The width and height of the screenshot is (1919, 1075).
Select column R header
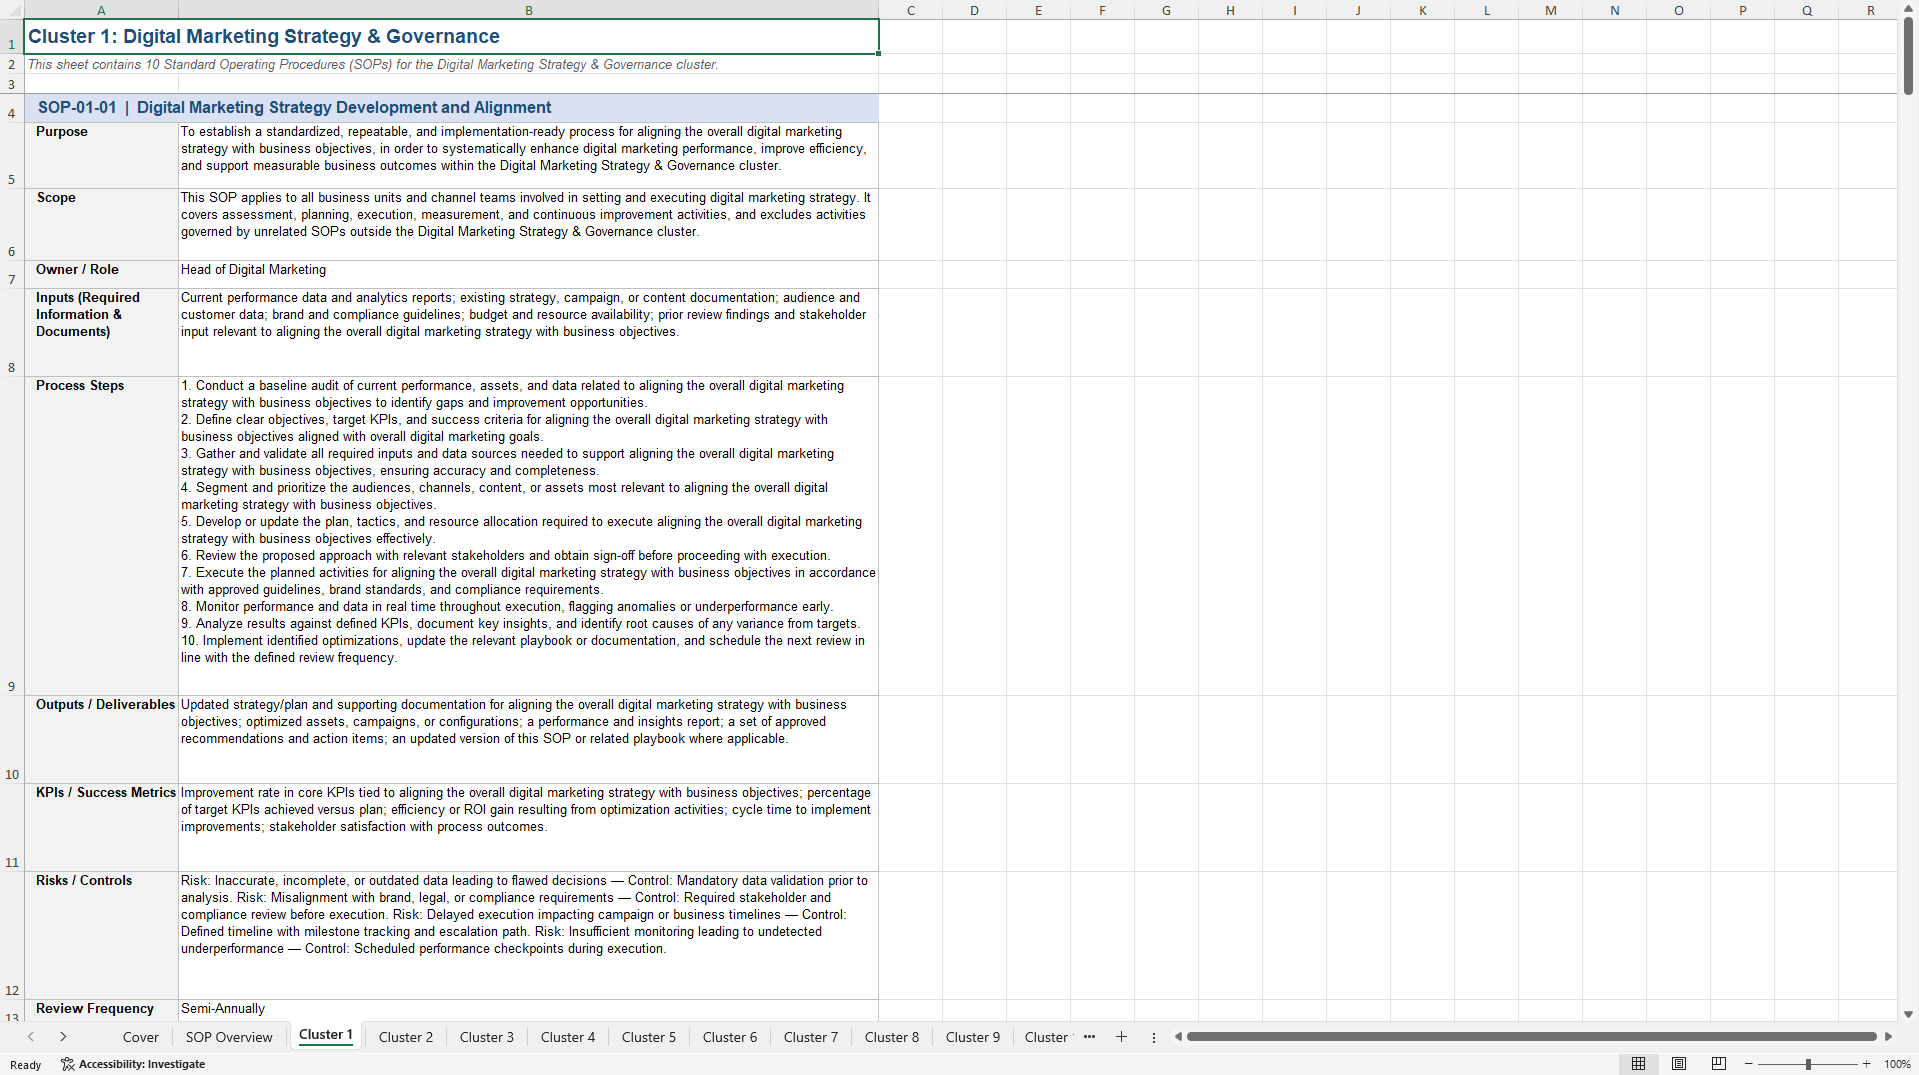[x=1870, y=10]
